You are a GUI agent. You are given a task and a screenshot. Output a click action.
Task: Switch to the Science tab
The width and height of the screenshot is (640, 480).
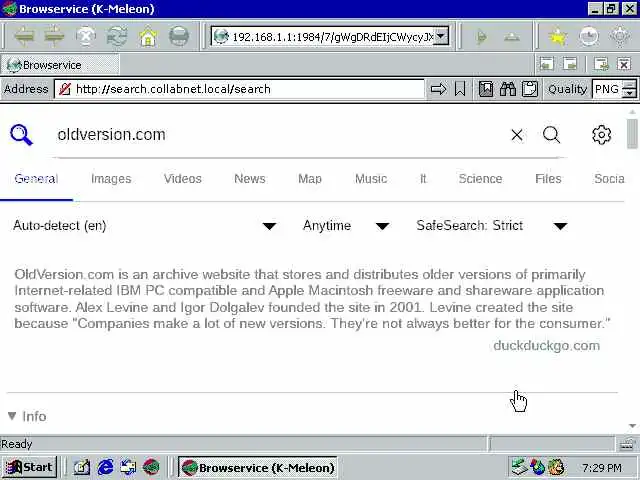click(x=480, y=179)
